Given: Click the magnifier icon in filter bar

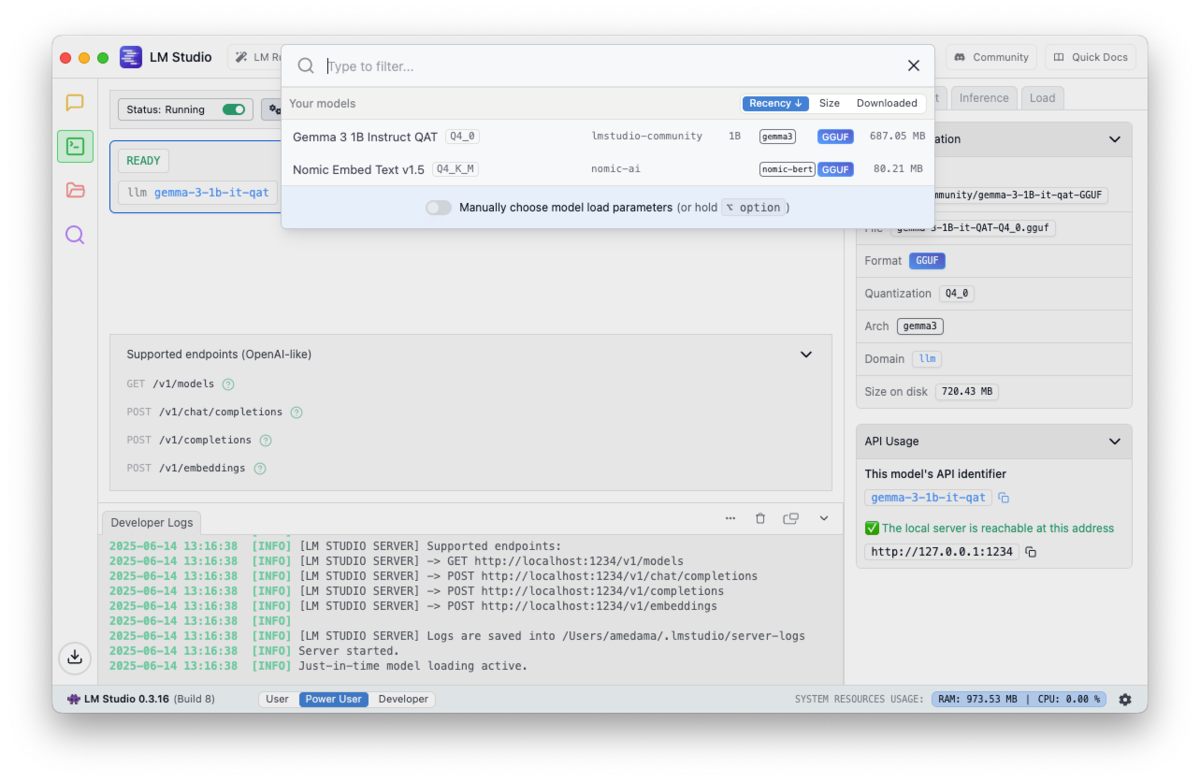Looking at the screenshot, I should coord(306,66).
